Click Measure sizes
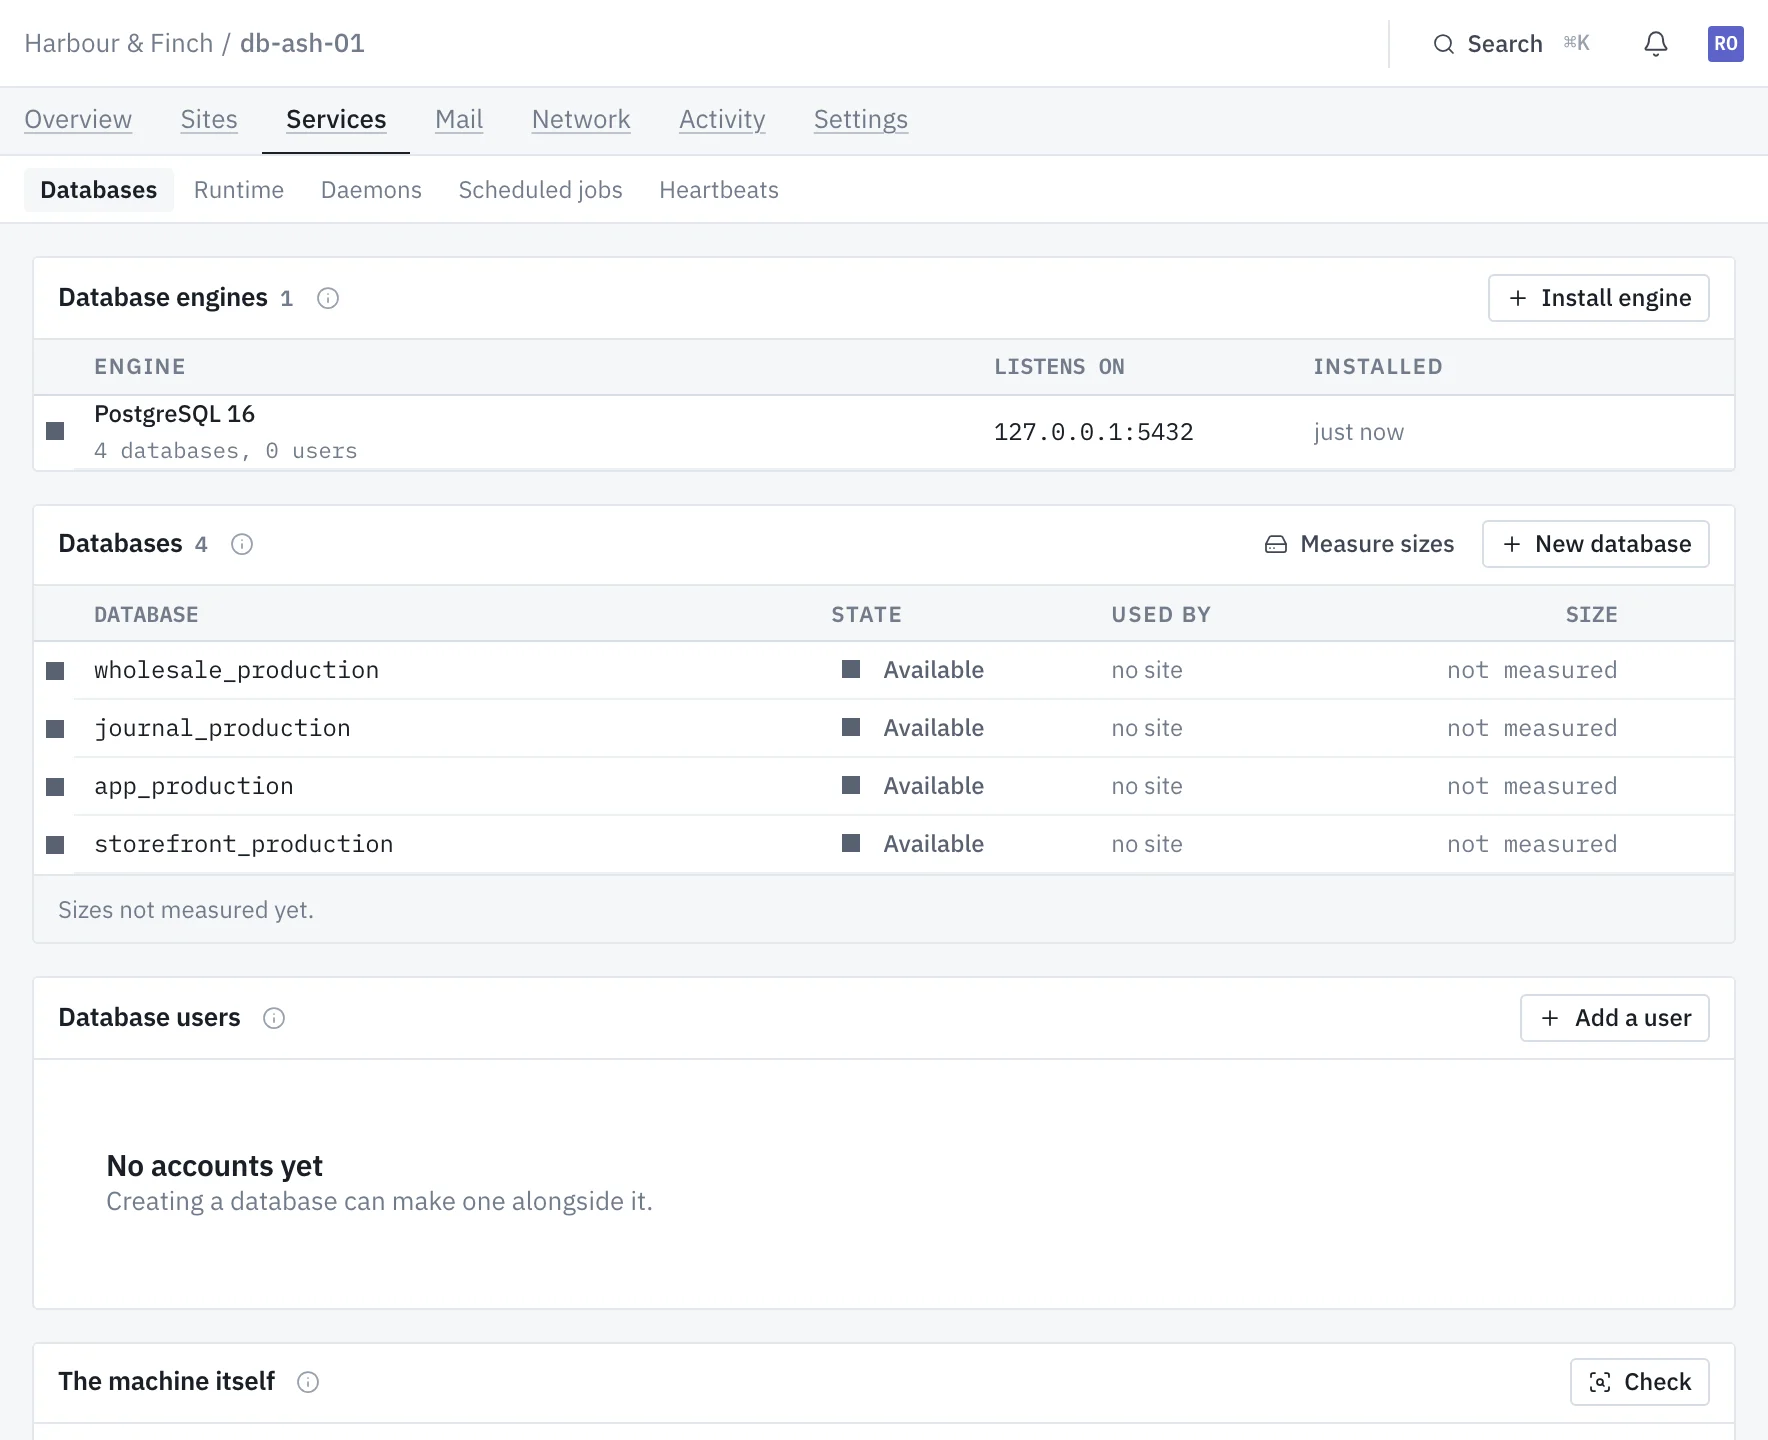The image size is (1768, 1440). pos(1359,544)
